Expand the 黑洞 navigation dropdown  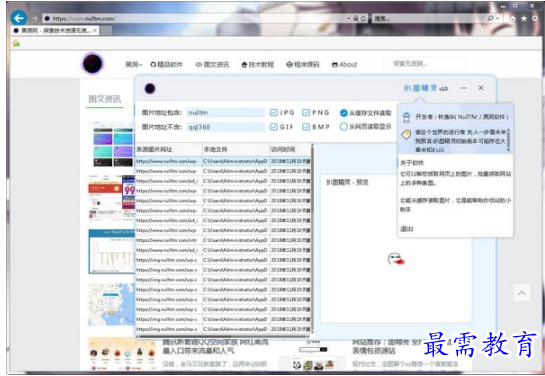coord(133,64)
